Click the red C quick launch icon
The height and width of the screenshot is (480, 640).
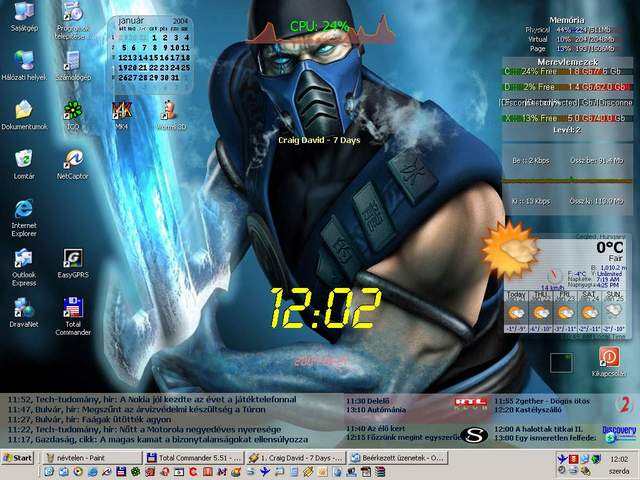click(193, 472)
